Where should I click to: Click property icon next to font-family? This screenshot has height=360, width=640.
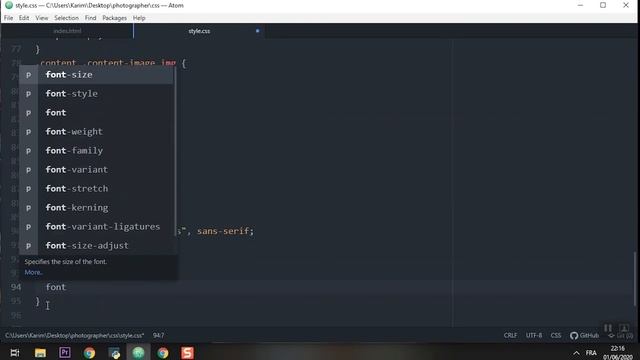(29, 151)
